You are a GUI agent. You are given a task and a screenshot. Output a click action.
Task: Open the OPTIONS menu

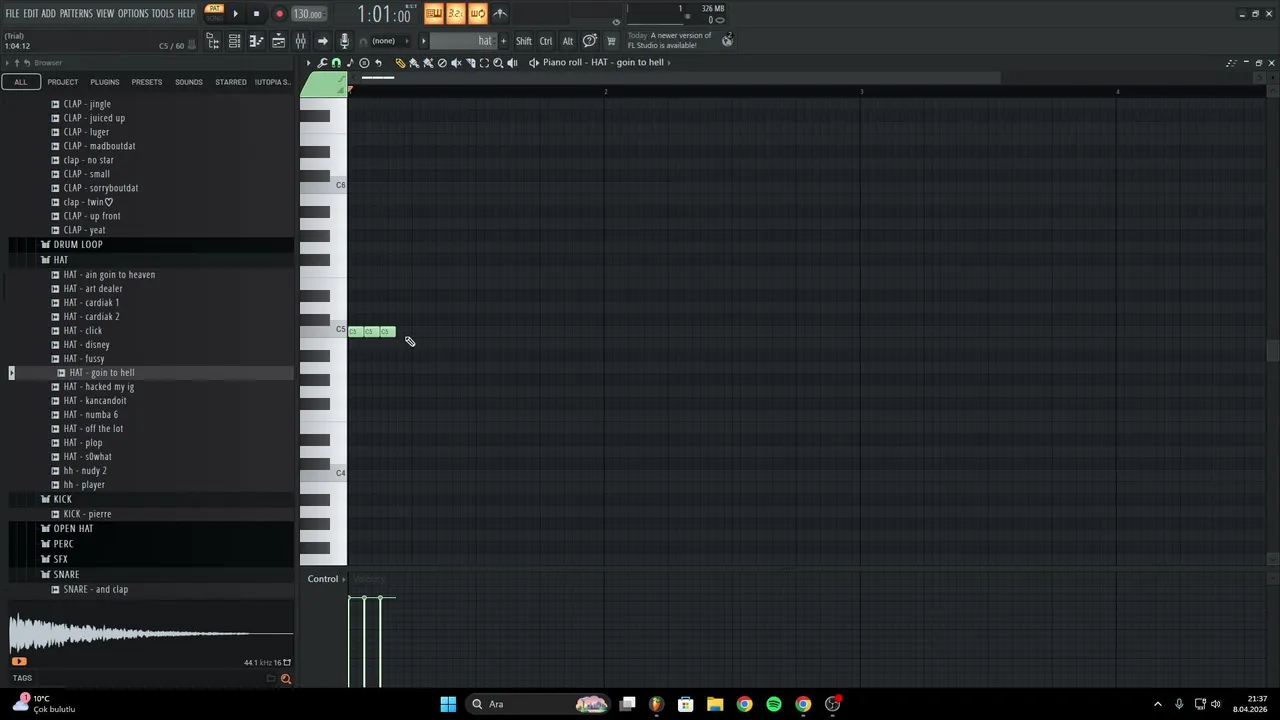coord(133,14)
